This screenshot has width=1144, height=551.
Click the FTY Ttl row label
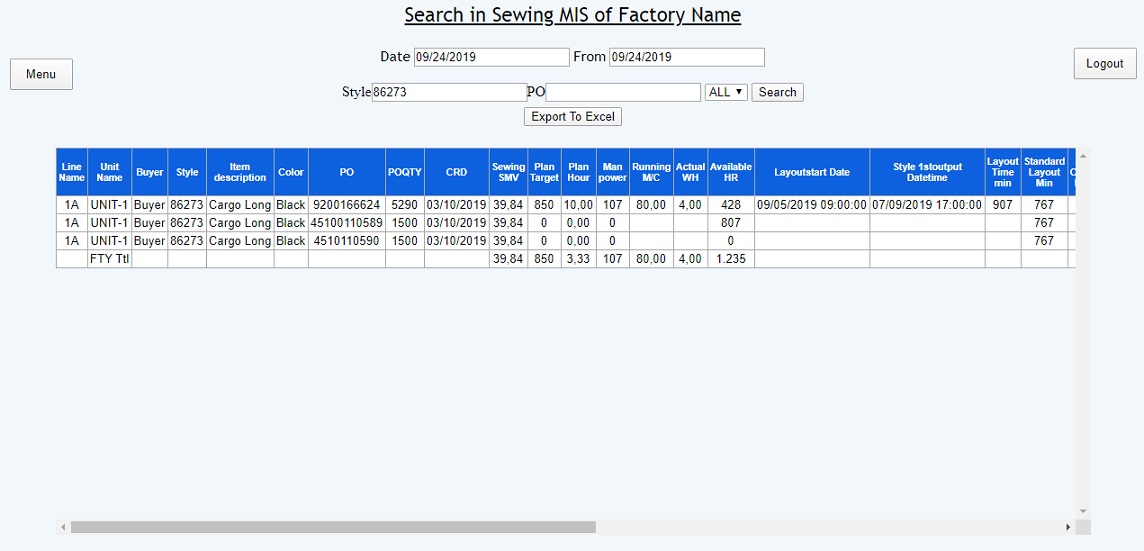tap(109, 258)
